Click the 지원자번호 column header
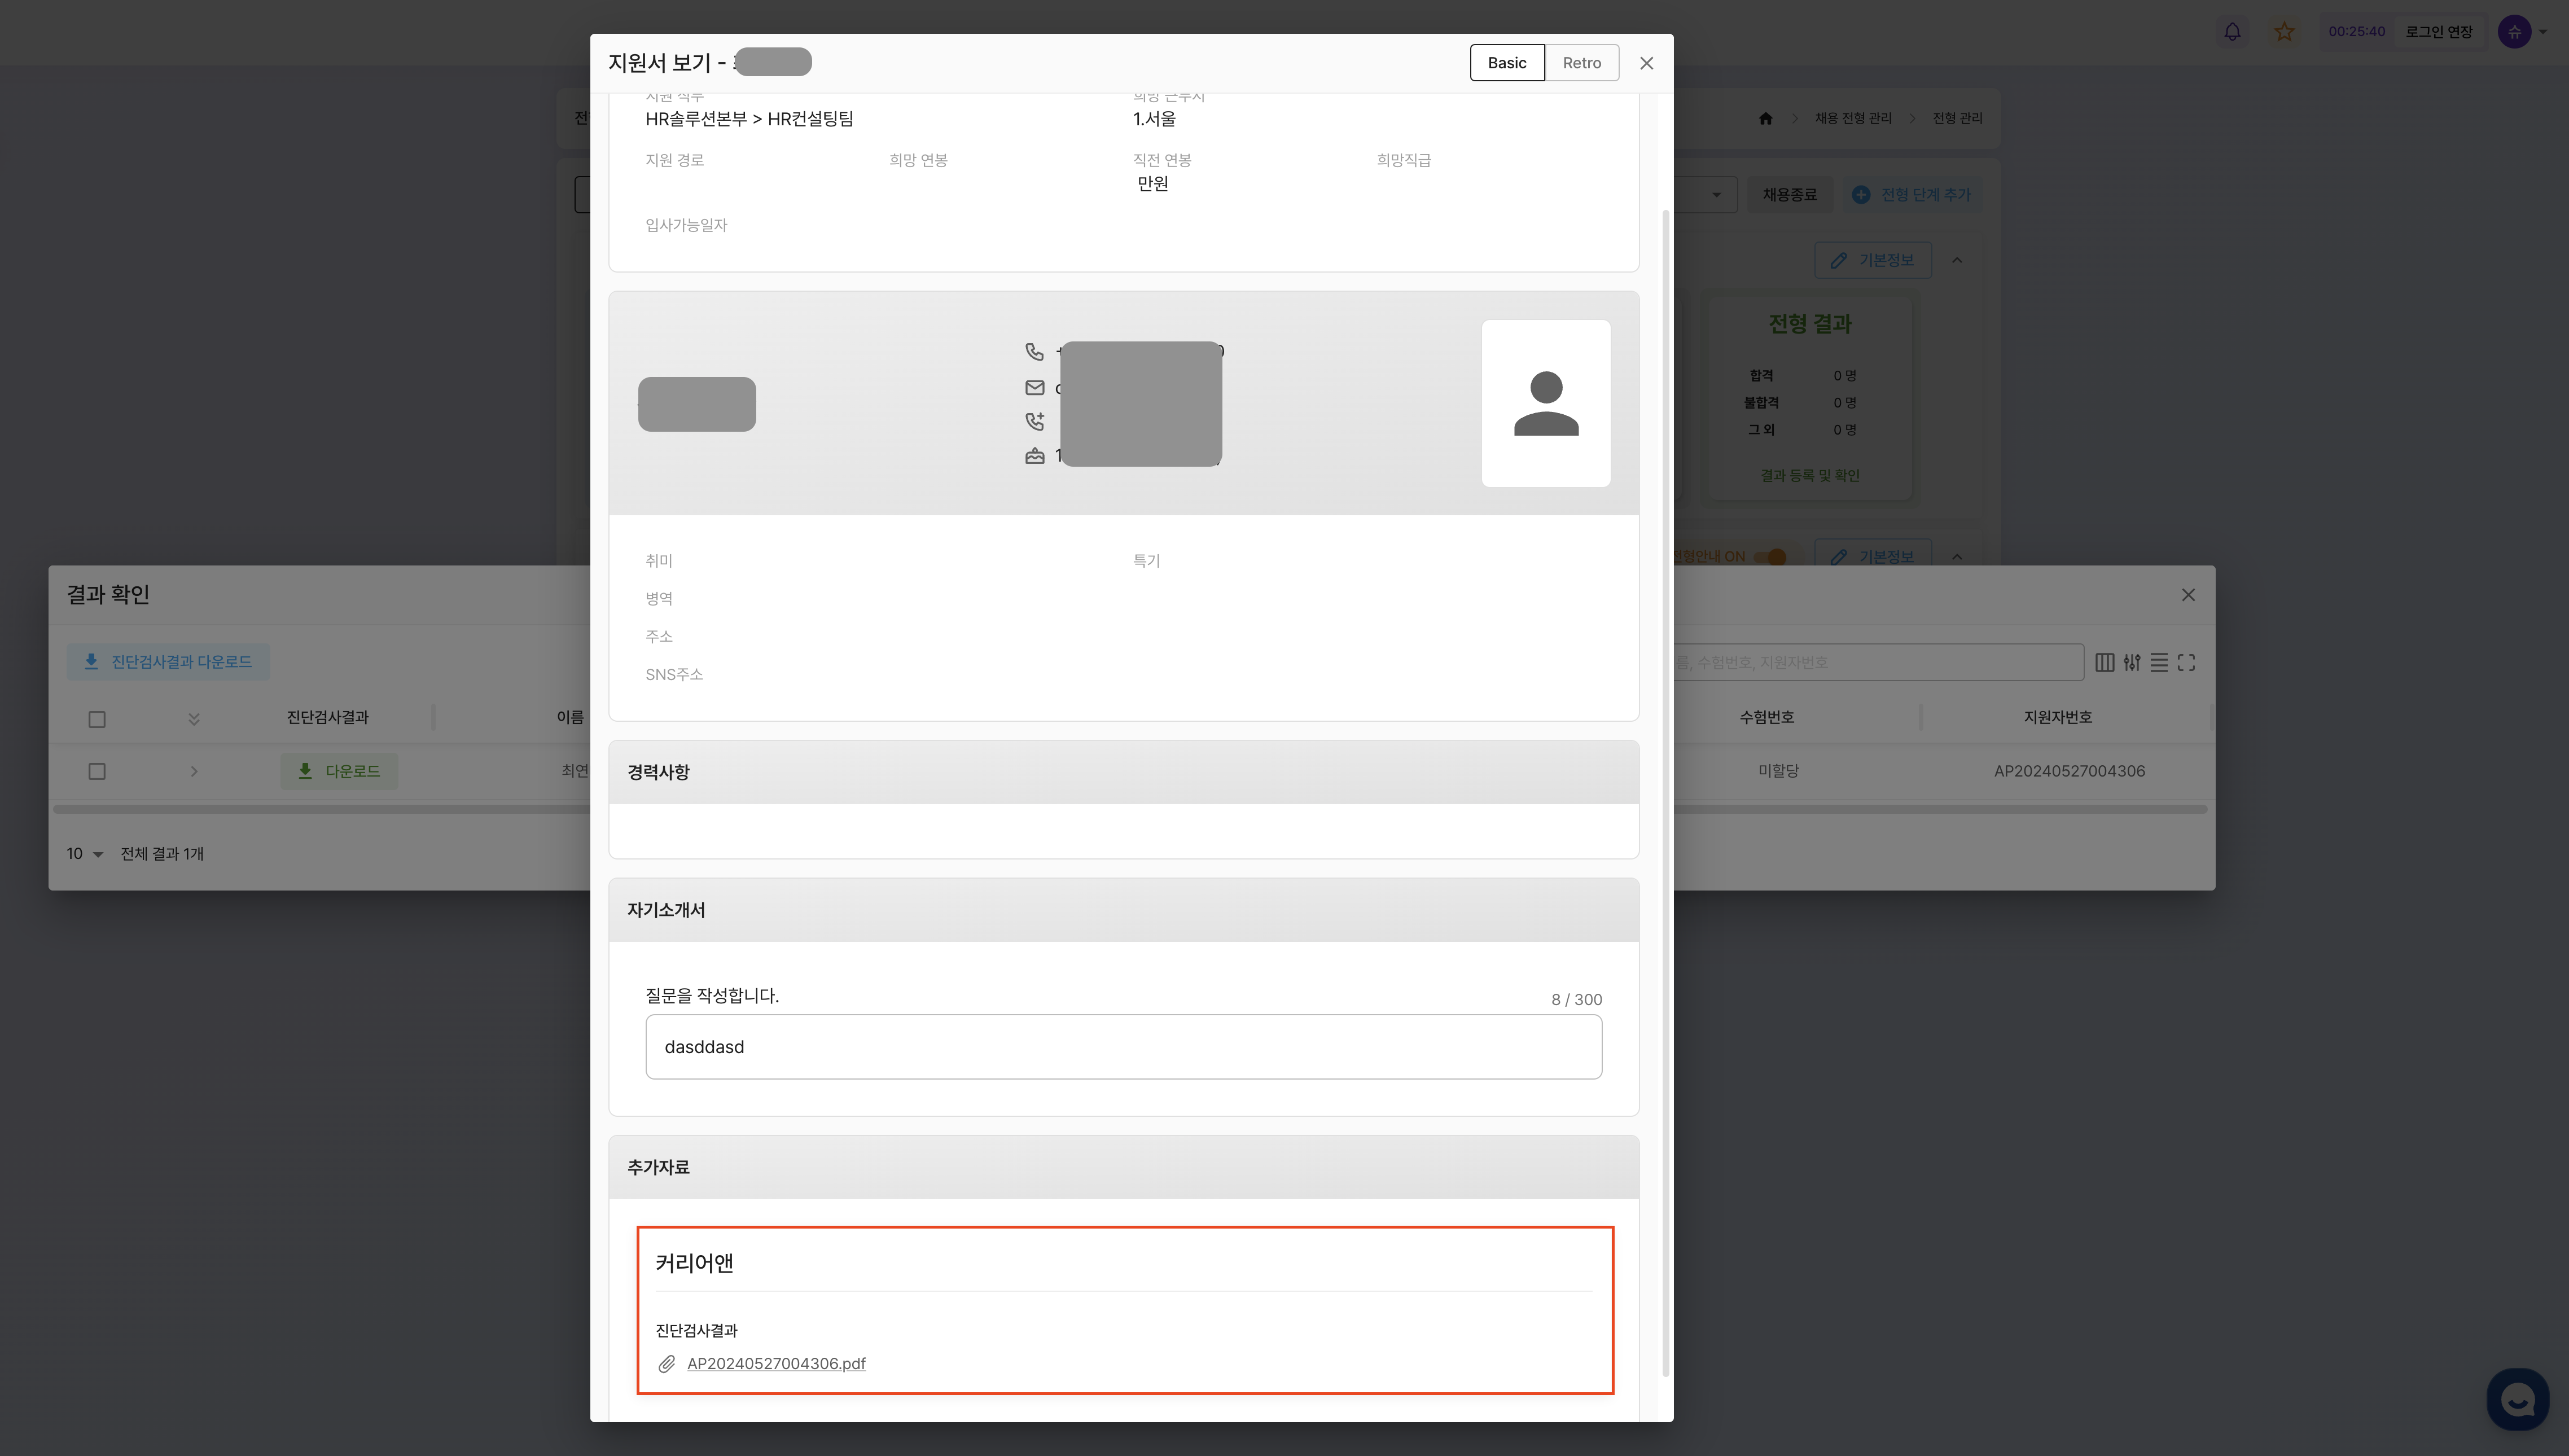 coord(2057,717)
